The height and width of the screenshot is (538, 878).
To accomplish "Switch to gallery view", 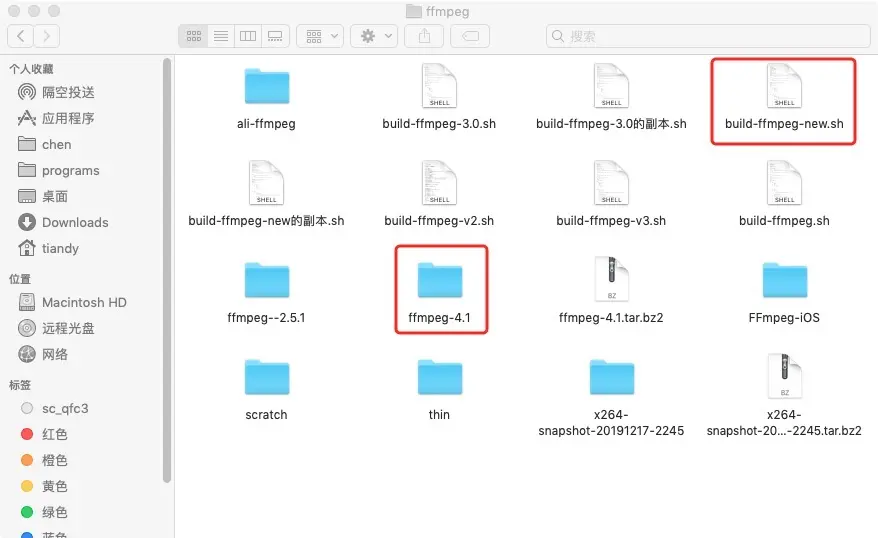I will coord(275,36).
